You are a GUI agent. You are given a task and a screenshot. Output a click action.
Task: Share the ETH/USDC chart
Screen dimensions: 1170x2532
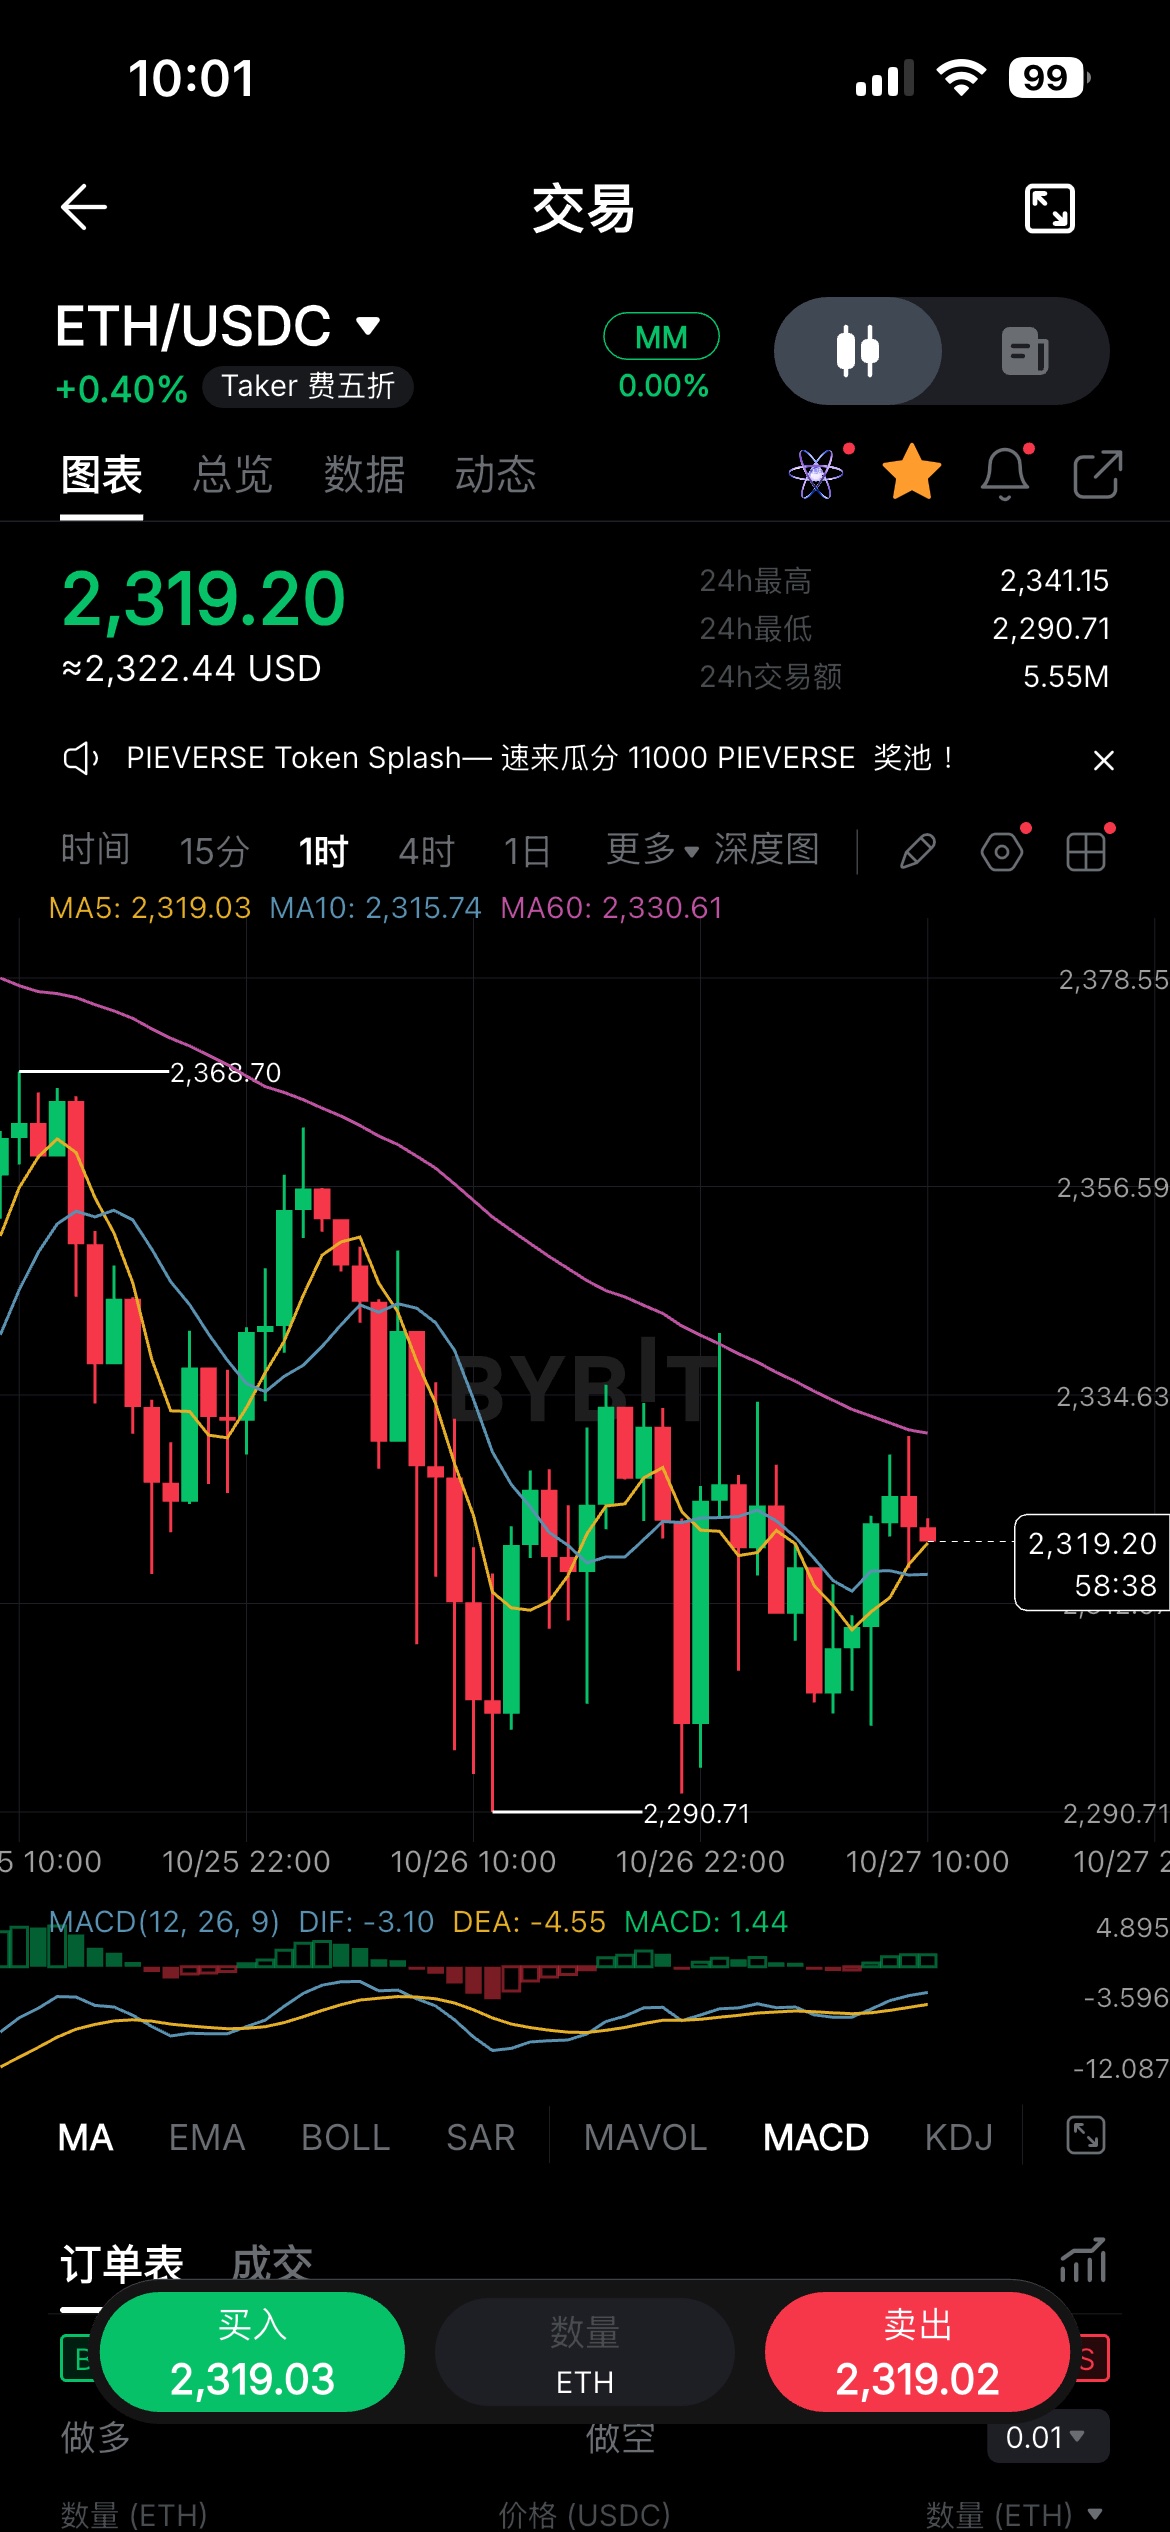1097,474
